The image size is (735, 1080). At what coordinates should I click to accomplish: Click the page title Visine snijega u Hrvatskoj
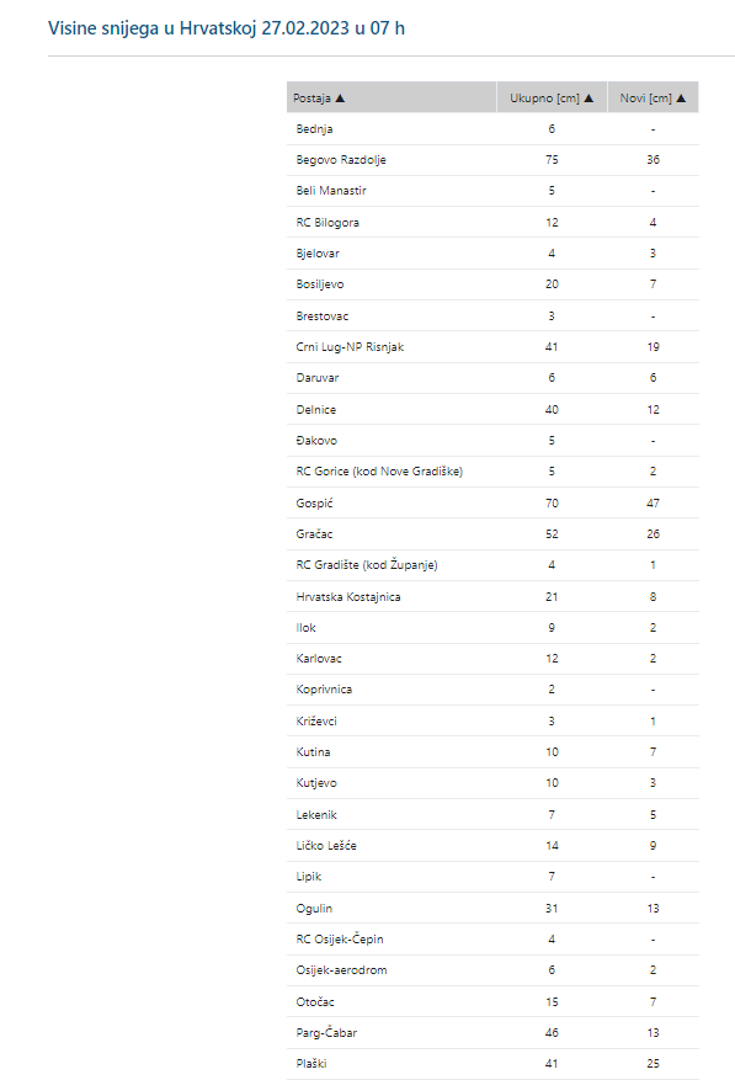click(226, 28)
